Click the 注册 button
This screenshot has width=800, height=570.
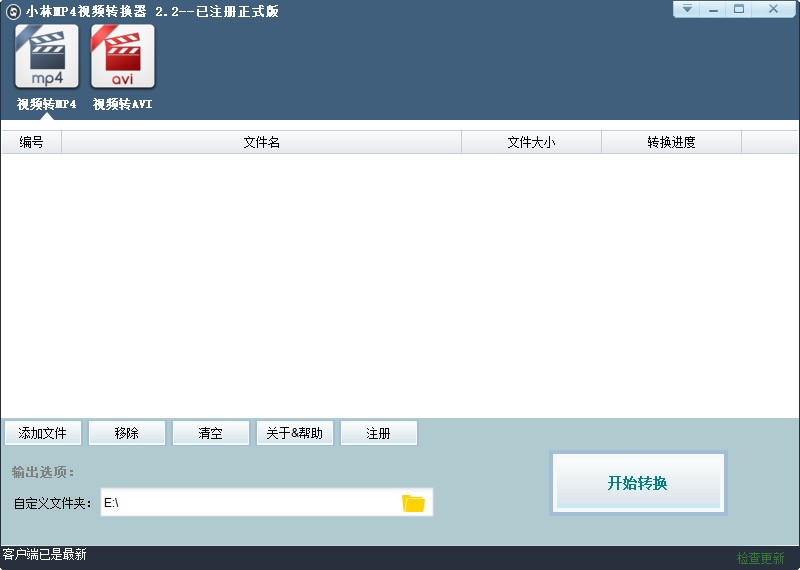(379, 433)
